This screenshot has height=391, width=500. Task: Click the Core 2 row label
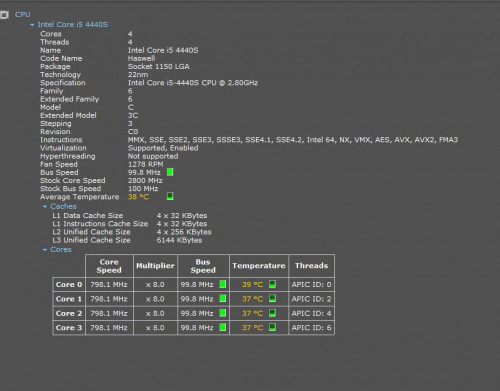coord(69,313)
